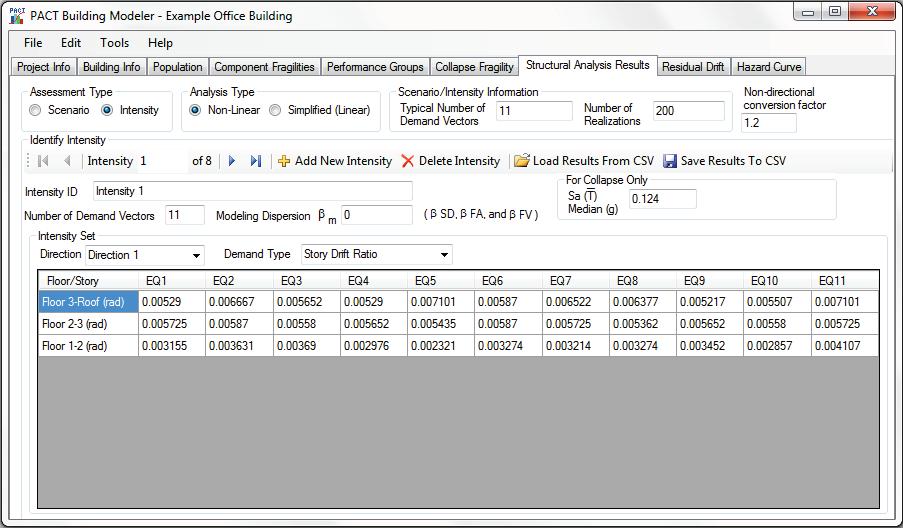Click the Number of Realizations field
This screenshot has height=528, width=903.
tap(688, 111)
